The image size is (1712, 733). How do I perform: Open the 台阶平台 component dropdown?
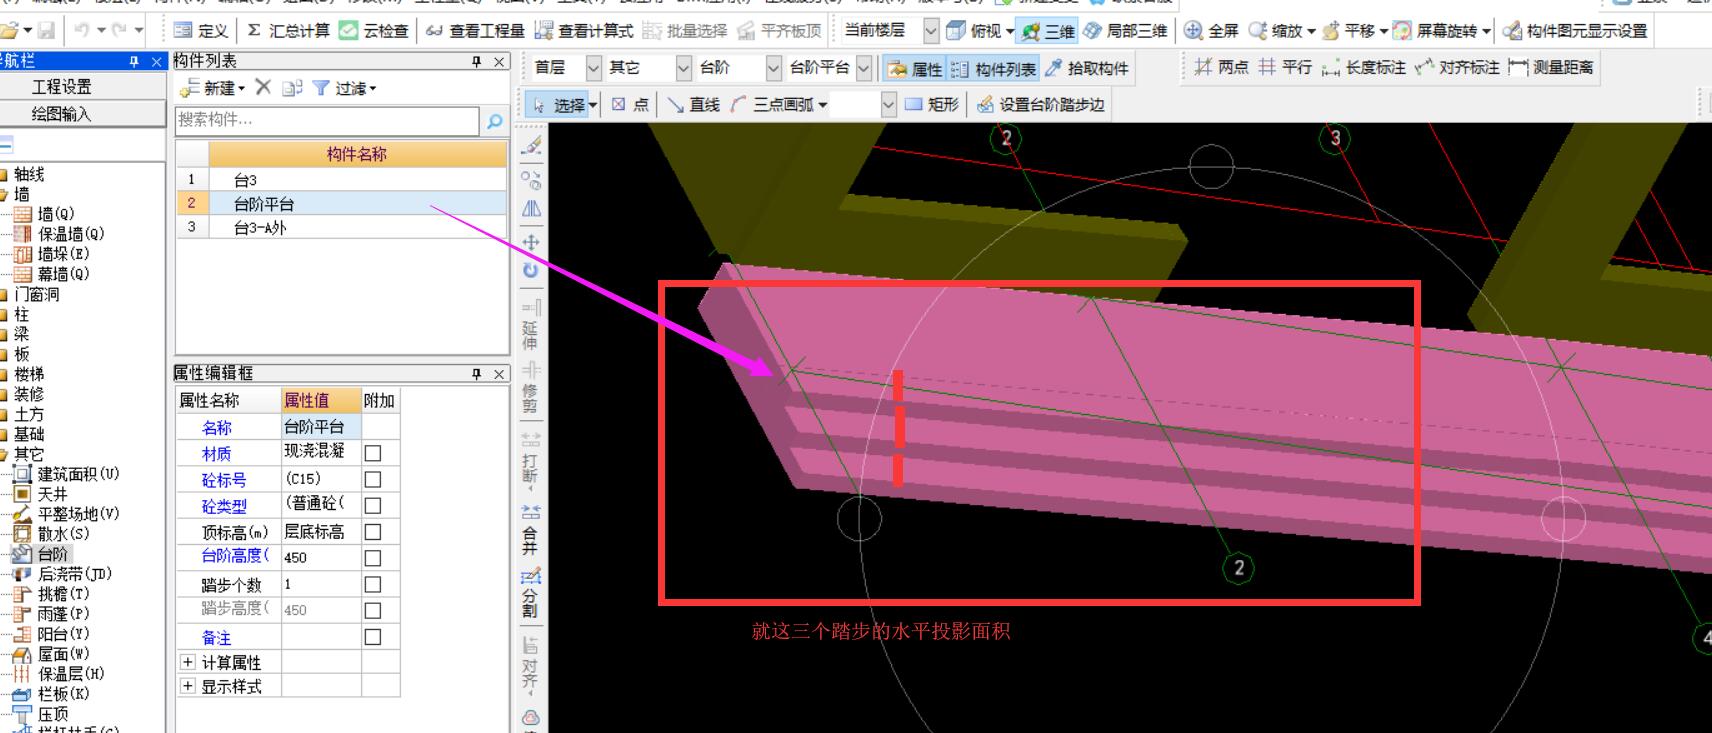pos(864,68)
